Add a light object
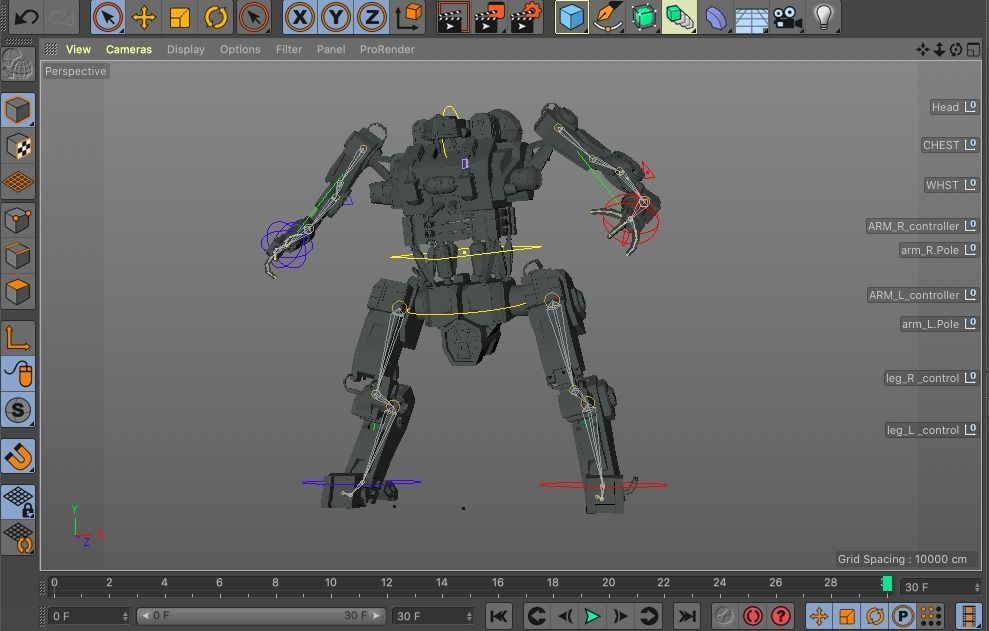Image resolution: width=989 pixels, height=631 pixels. pyautogui.click(x=824, y=17)
